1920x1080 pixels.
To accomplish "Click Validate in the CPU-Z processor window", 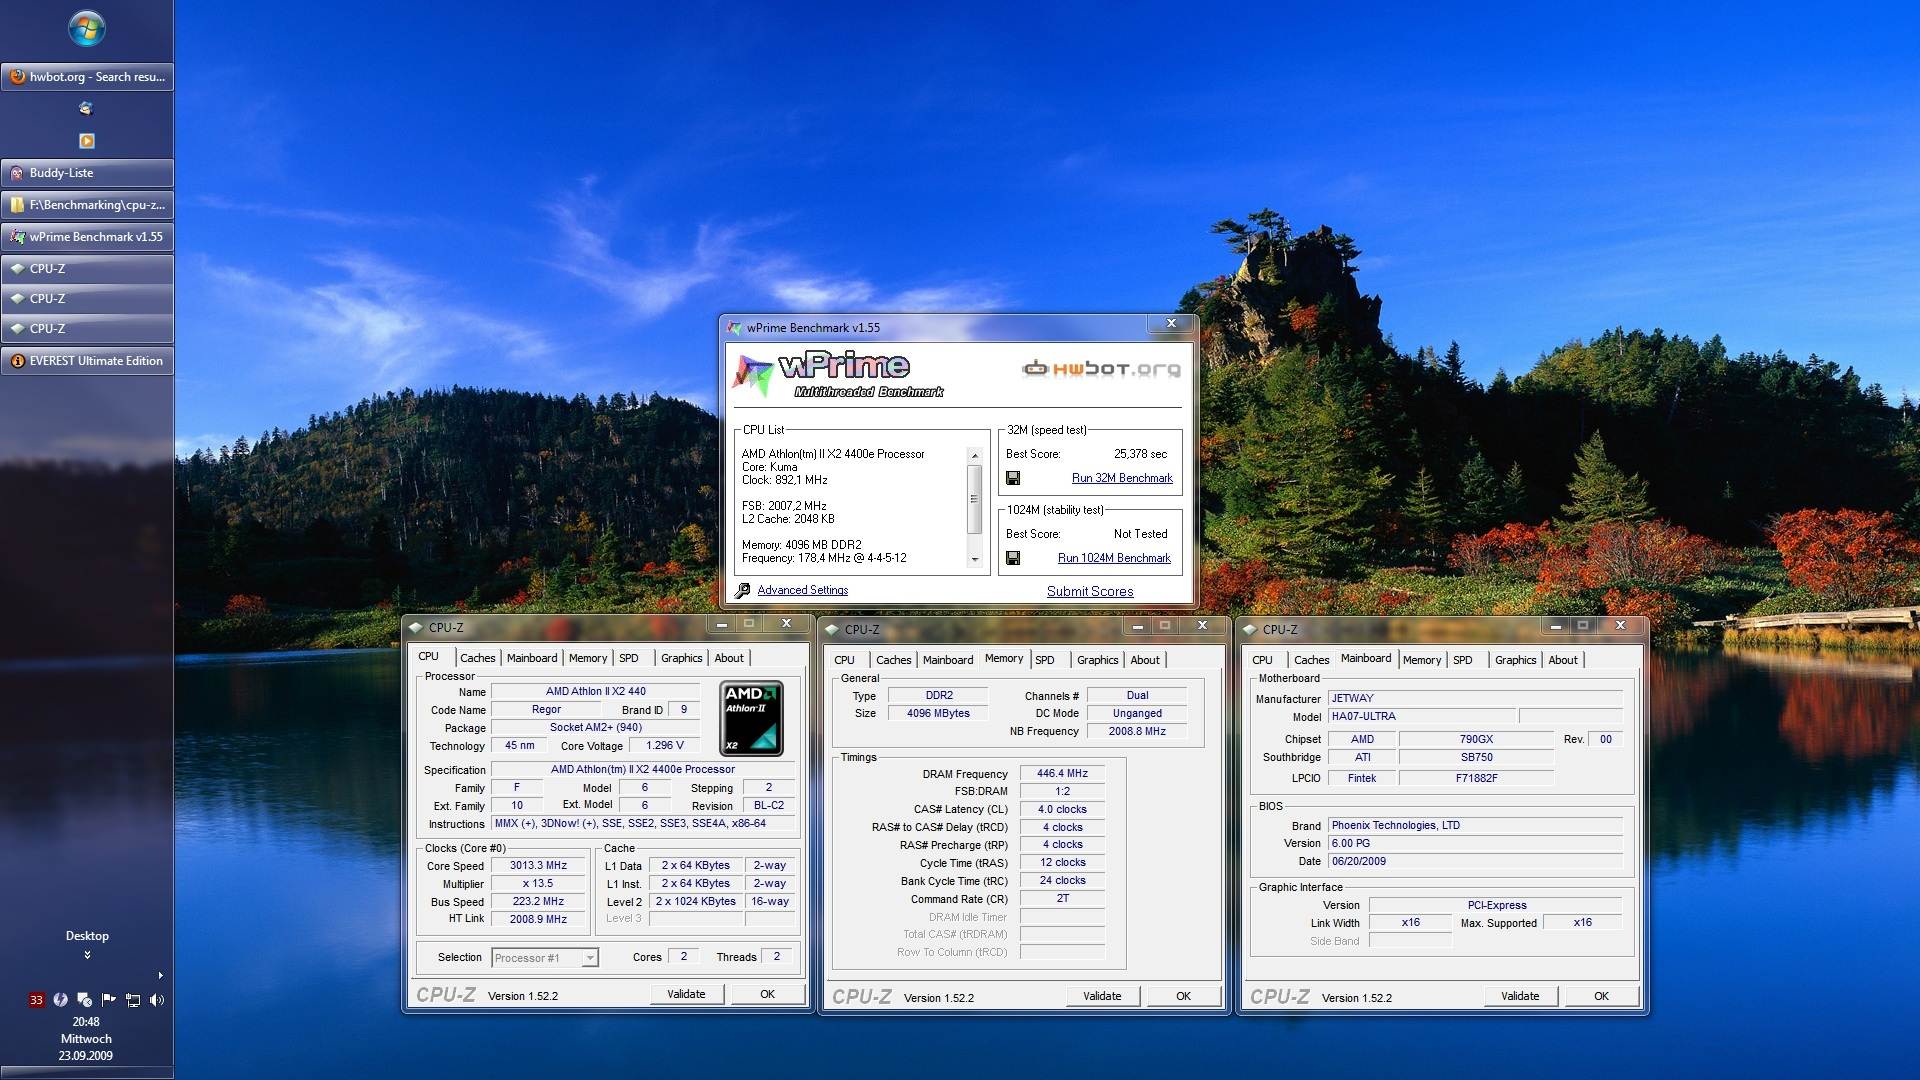I will (686, 994).
